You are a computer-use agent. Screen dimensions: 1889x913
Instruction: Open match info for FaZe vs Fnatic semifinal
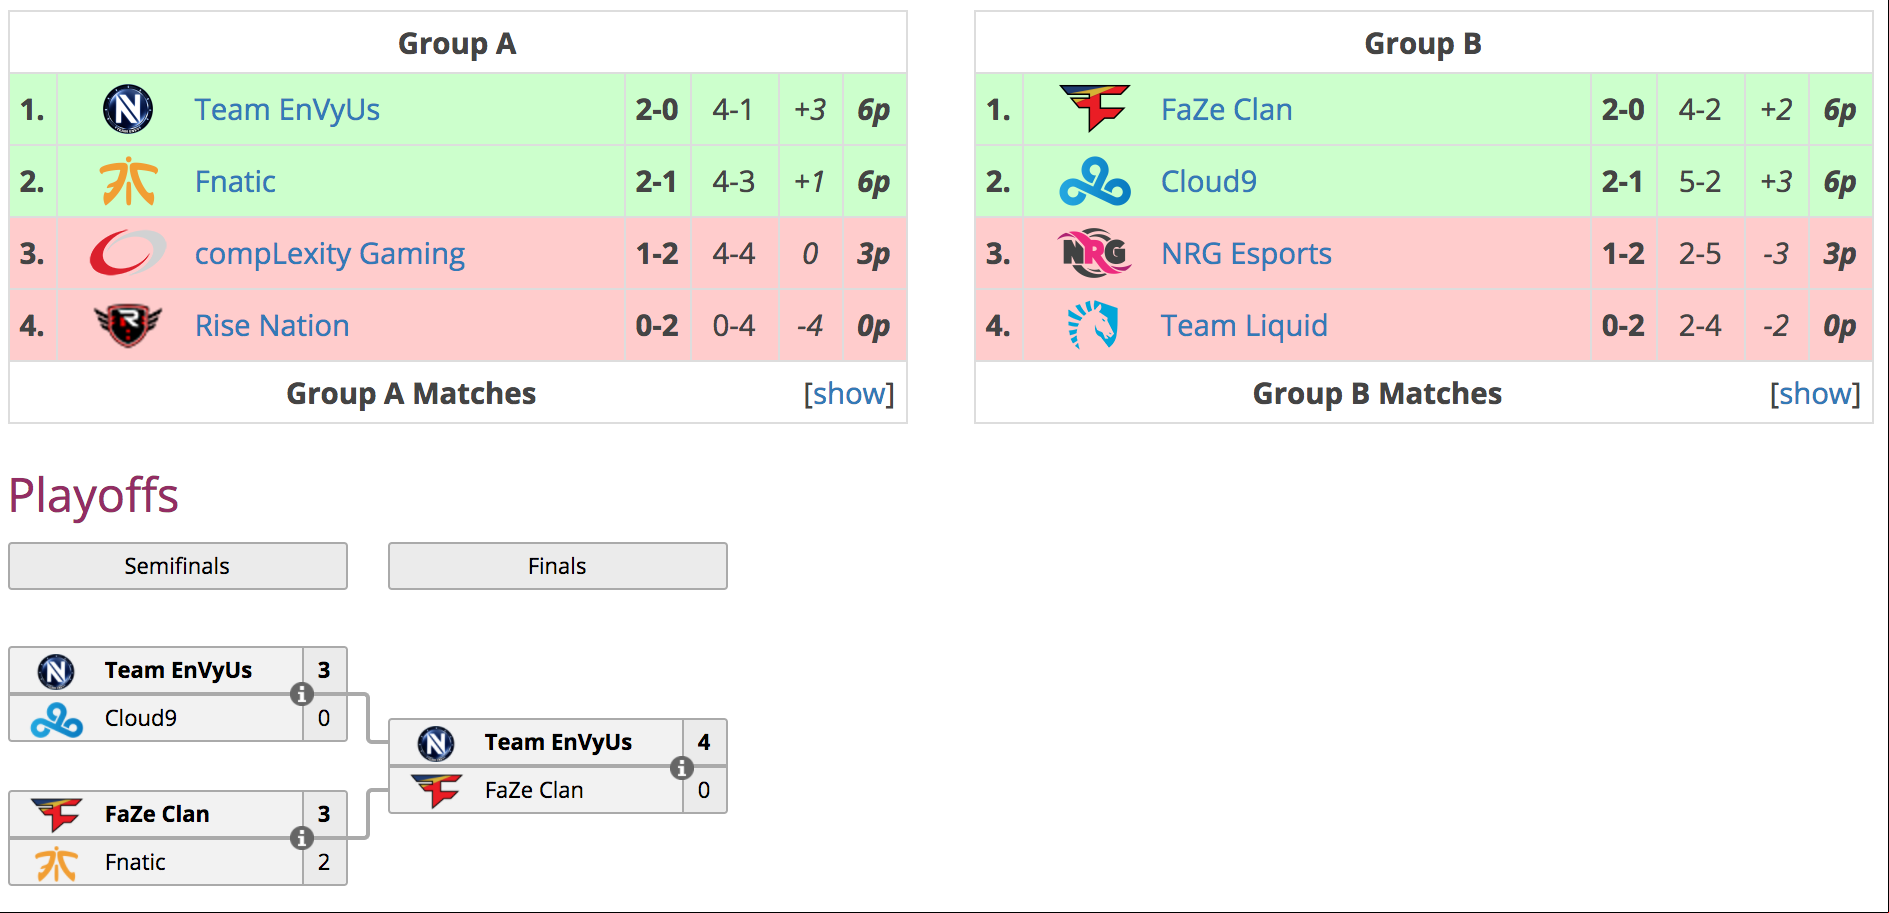pos(302,838)
